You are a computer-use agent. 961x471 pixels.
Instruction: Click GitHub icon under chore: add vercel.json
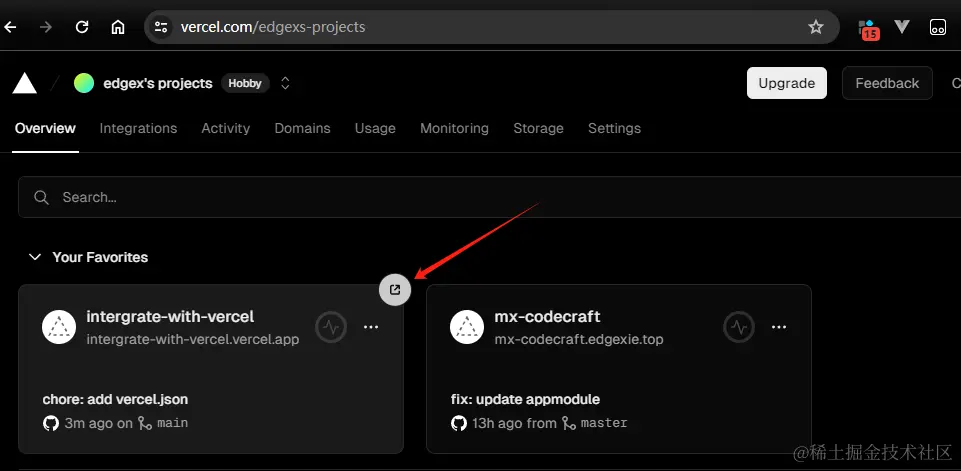[51, 423]
